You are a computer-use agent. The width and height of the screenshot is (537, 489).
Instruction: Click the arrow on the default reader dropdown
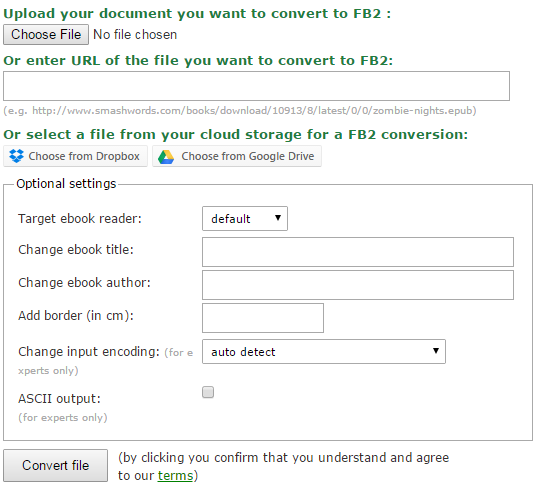click(278, 217)
